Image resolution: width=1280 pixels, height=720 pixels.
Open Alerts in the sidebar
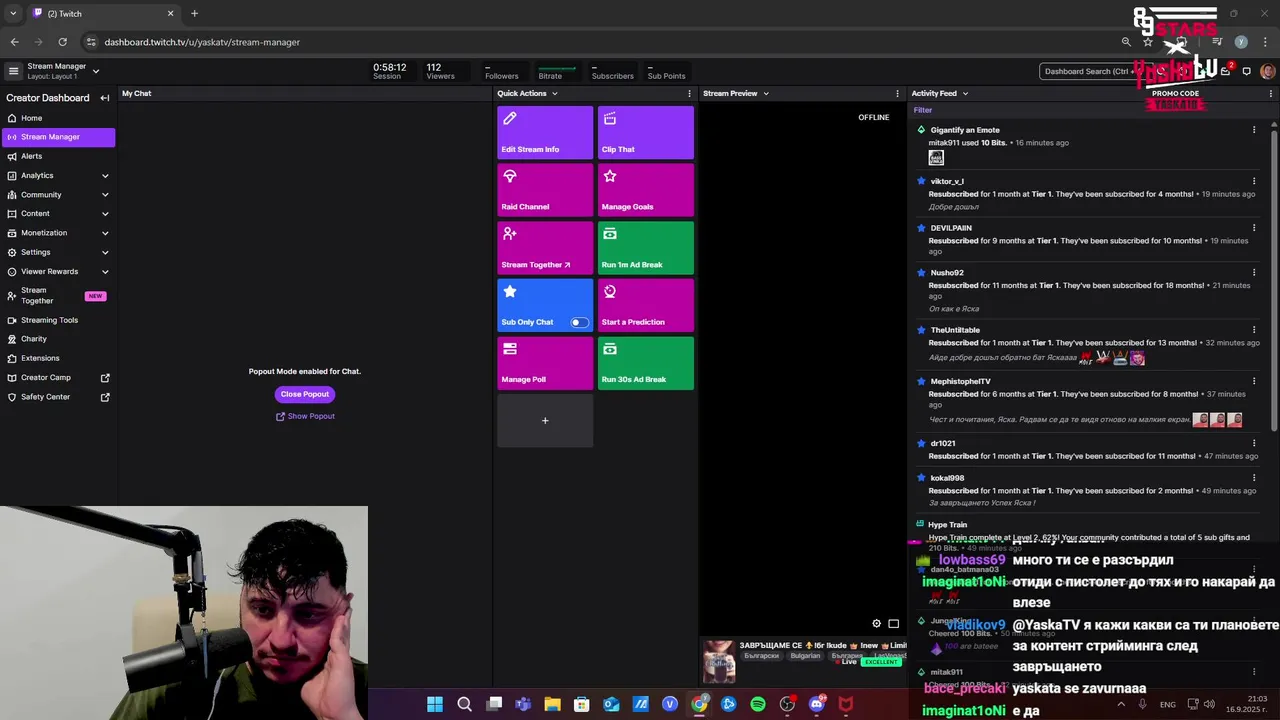[58, 156]
